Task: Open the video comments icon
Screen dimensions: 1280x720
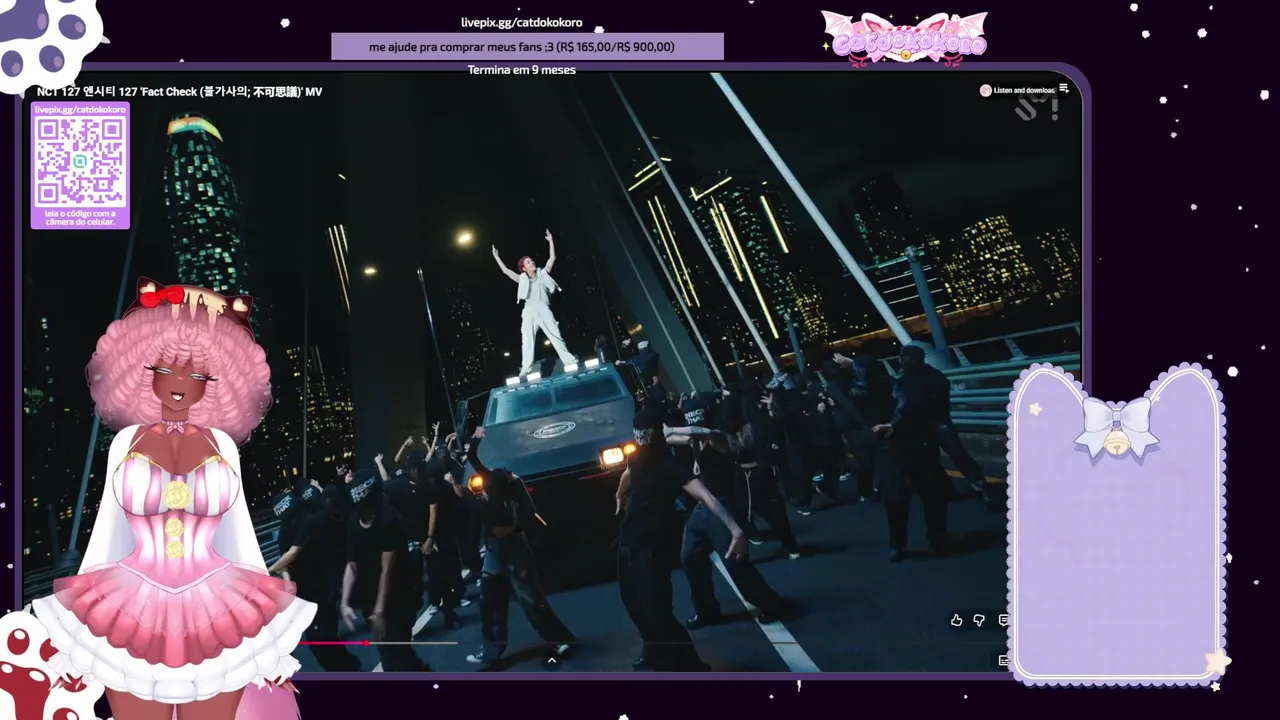Action: pyautogui.click(x=1003, y=621)
